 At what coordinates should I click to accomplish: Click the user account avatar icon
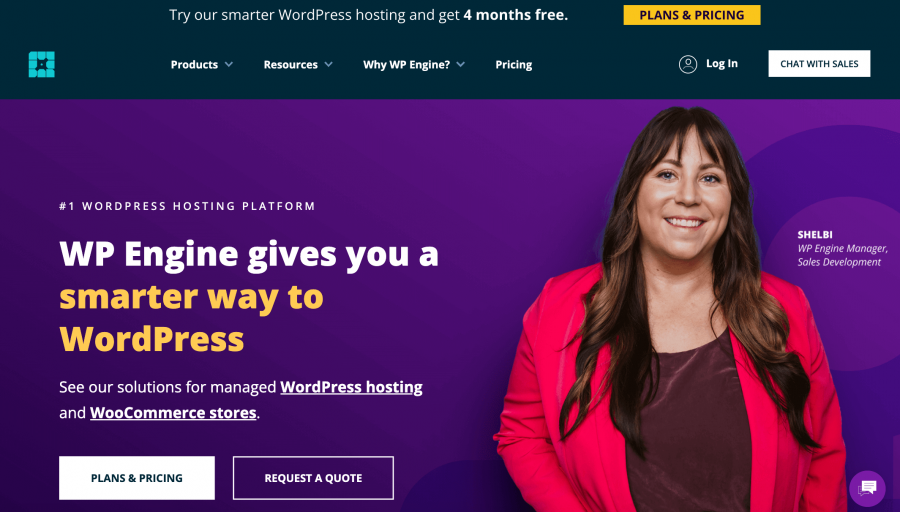pos(688,64)
